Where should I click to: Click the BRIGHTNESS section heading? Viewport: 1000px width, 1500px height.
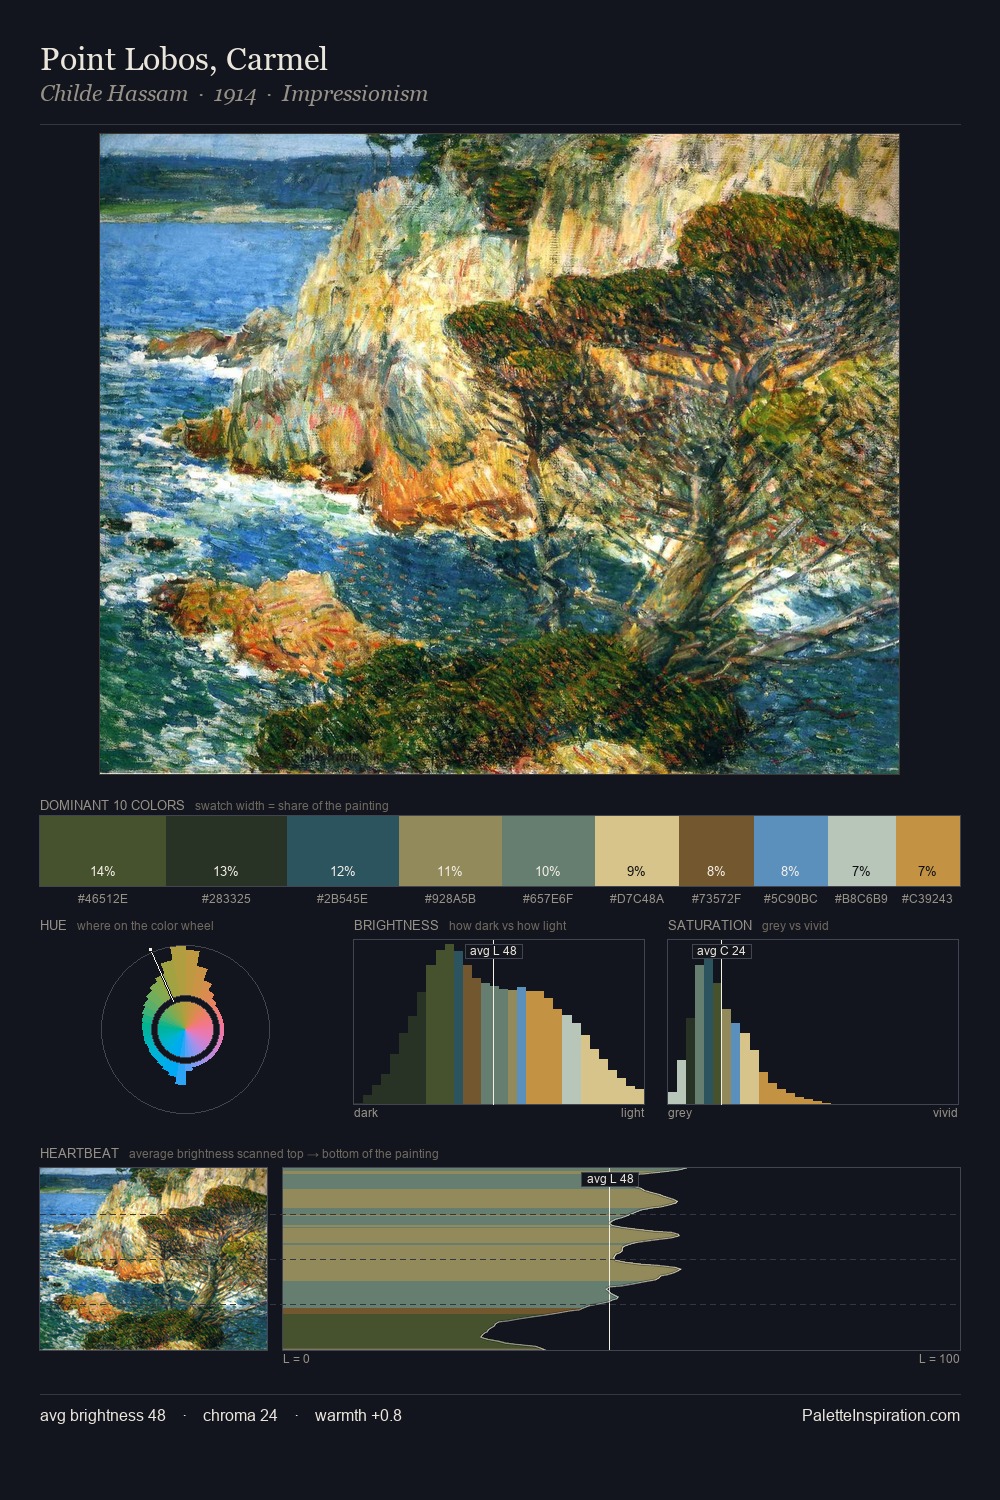(396, 925)
